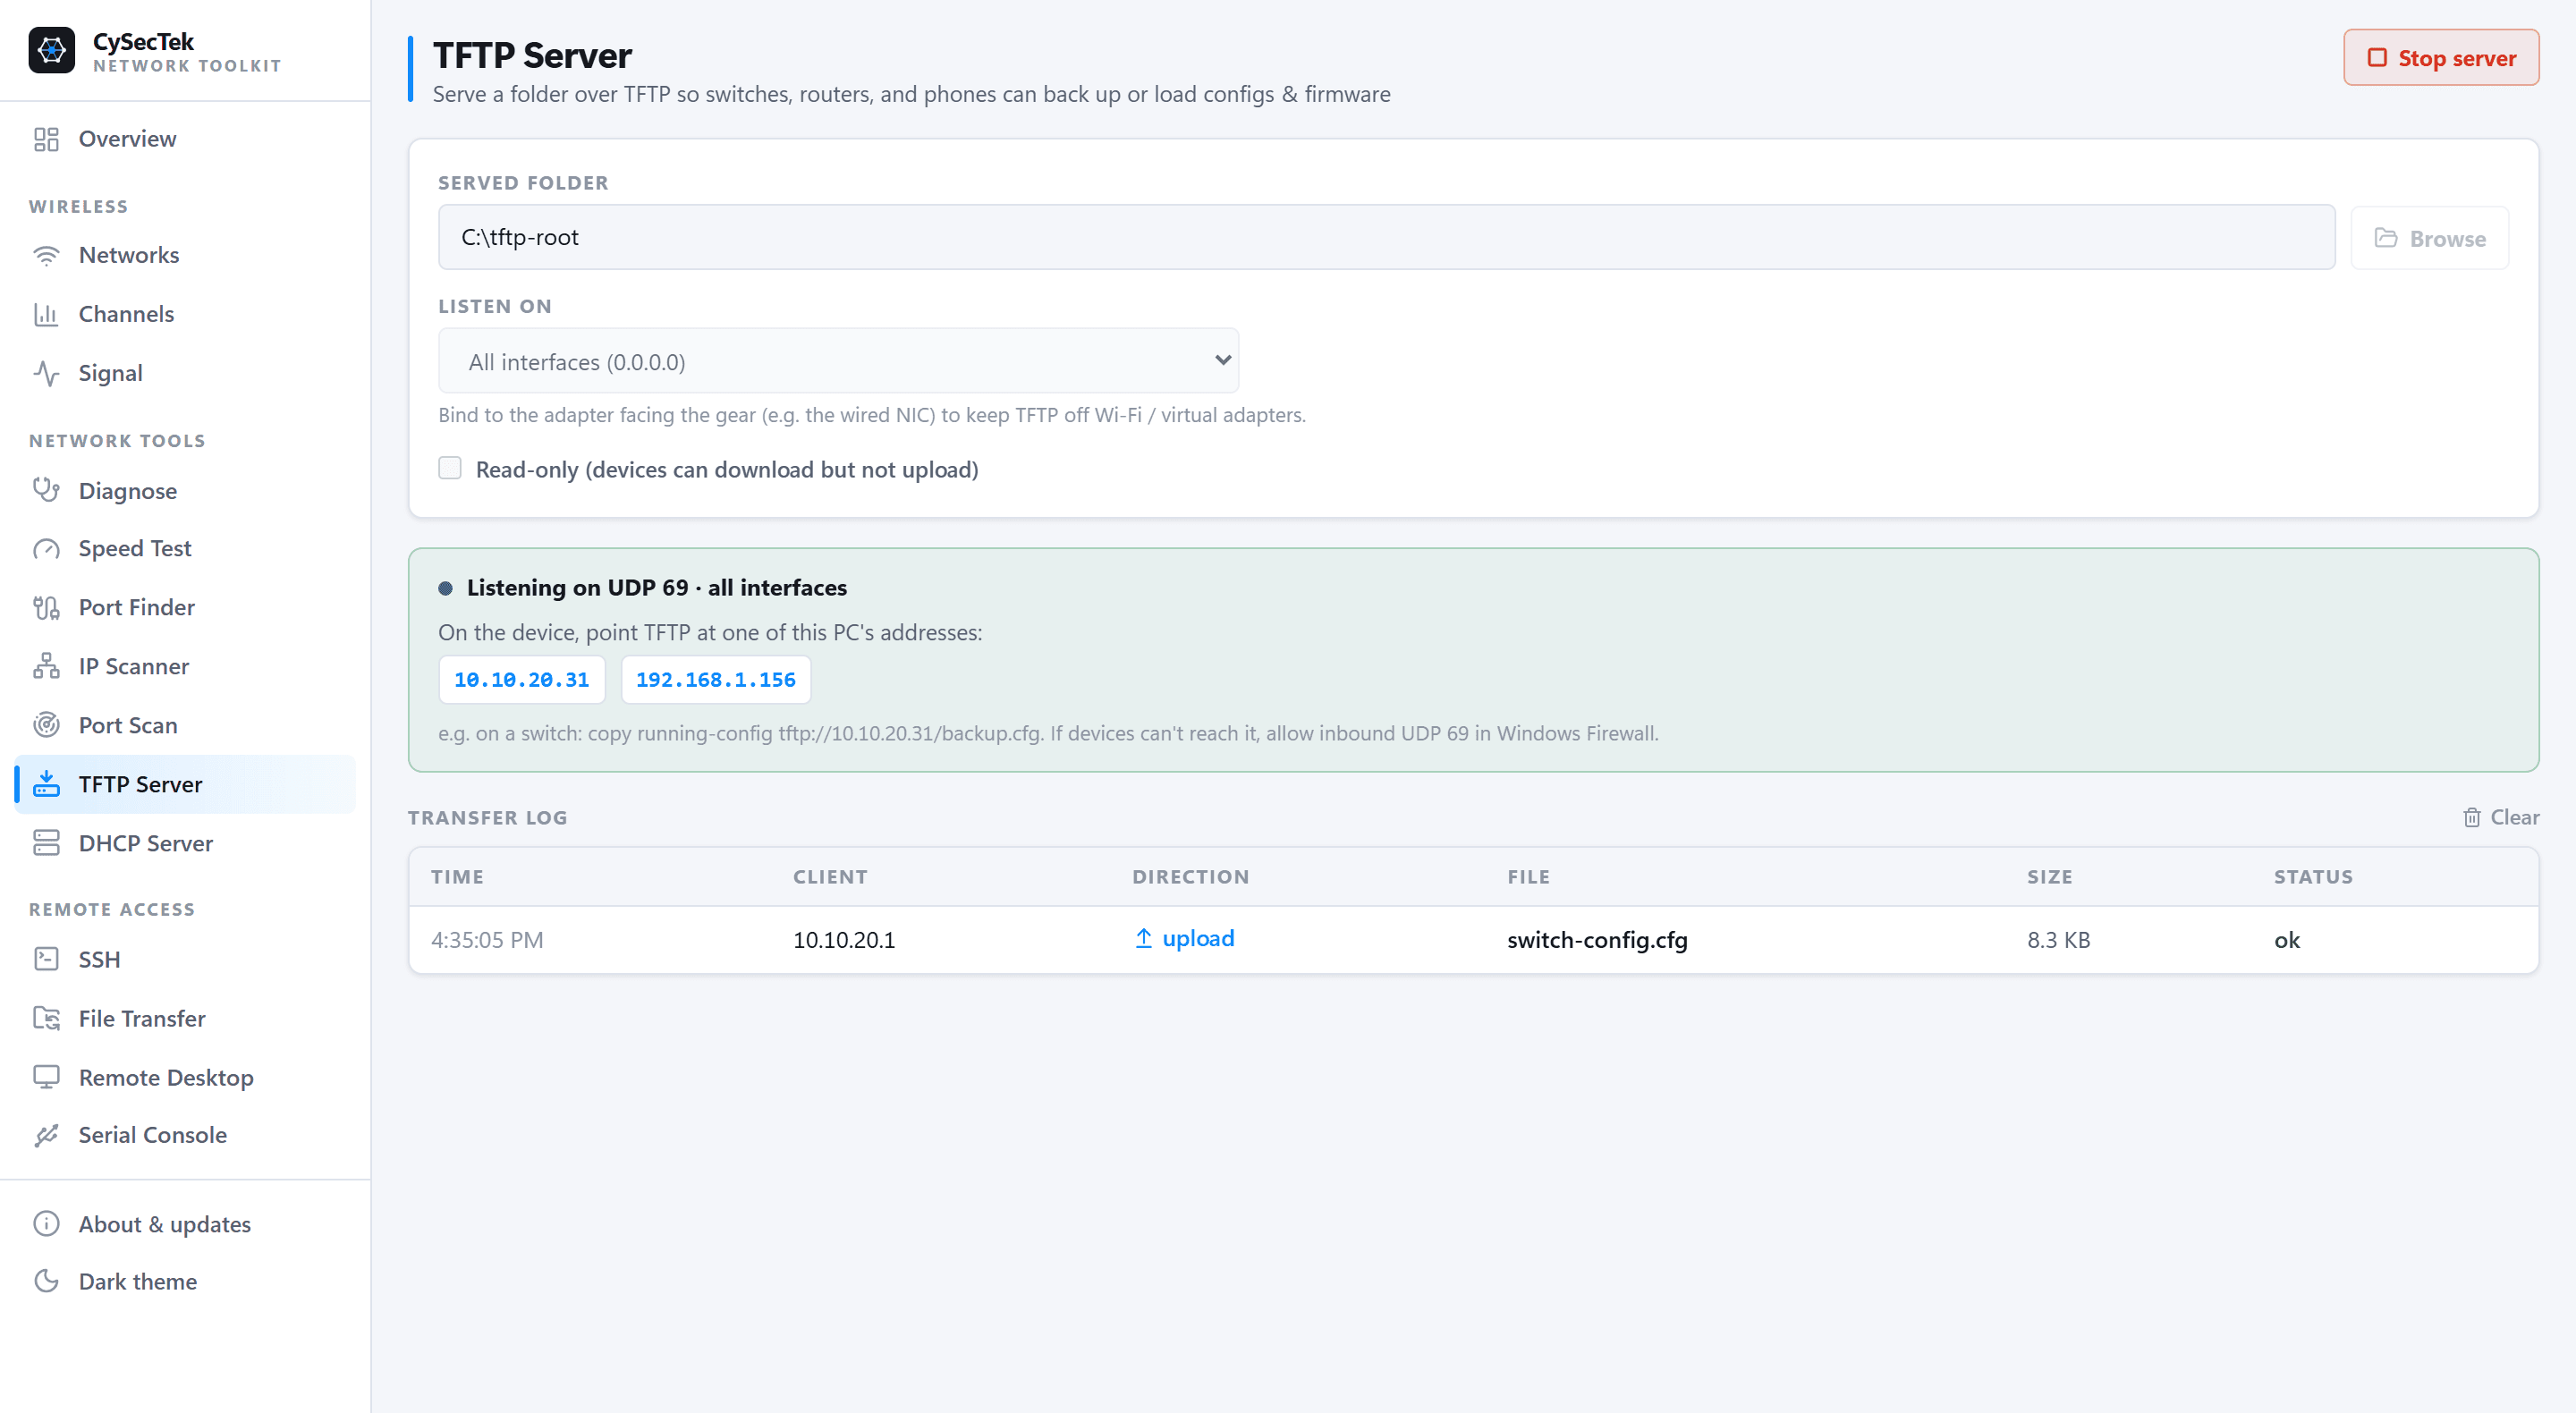This screenshot has height=1413, width=2576.
Task: Click the stop square icon in Stop server
Action: [2377, 58]
